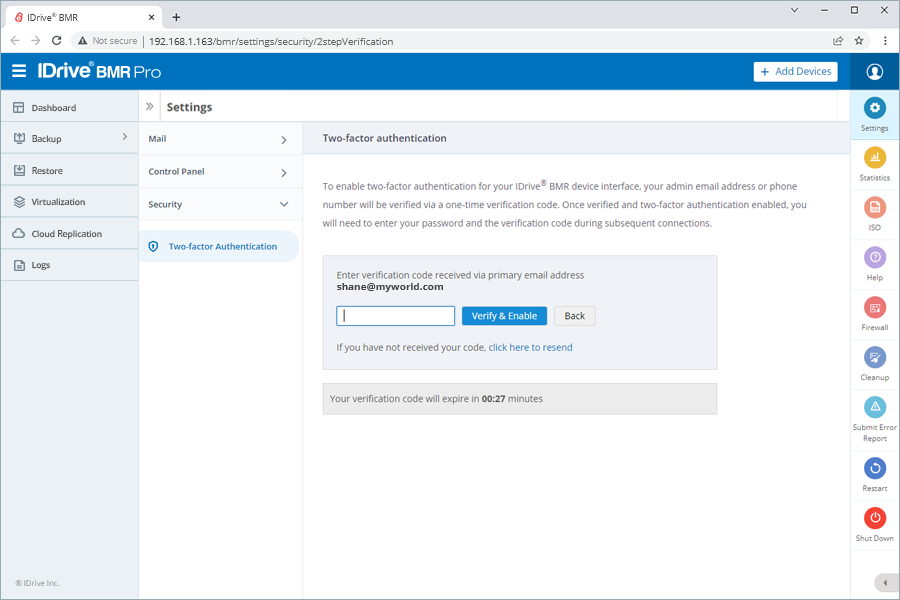The height and width of the screenshot is (600, 900).
Task: Open the user account profile icon
Action: click(874, 72)
